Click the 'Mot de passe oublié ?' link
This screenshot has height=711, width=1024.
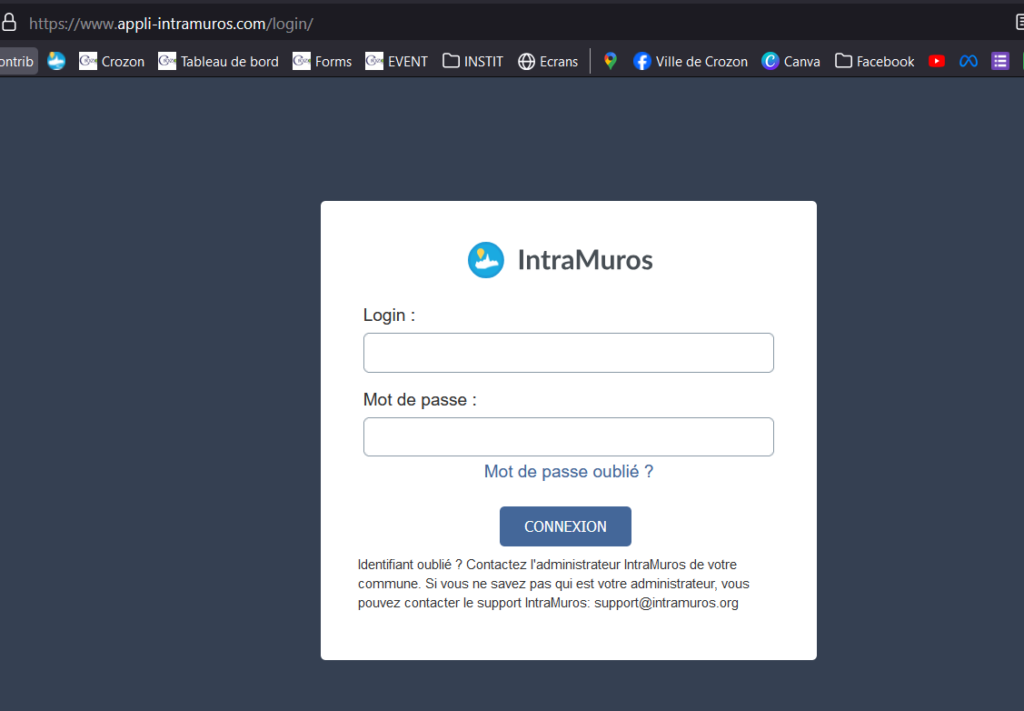pos(568,471)
